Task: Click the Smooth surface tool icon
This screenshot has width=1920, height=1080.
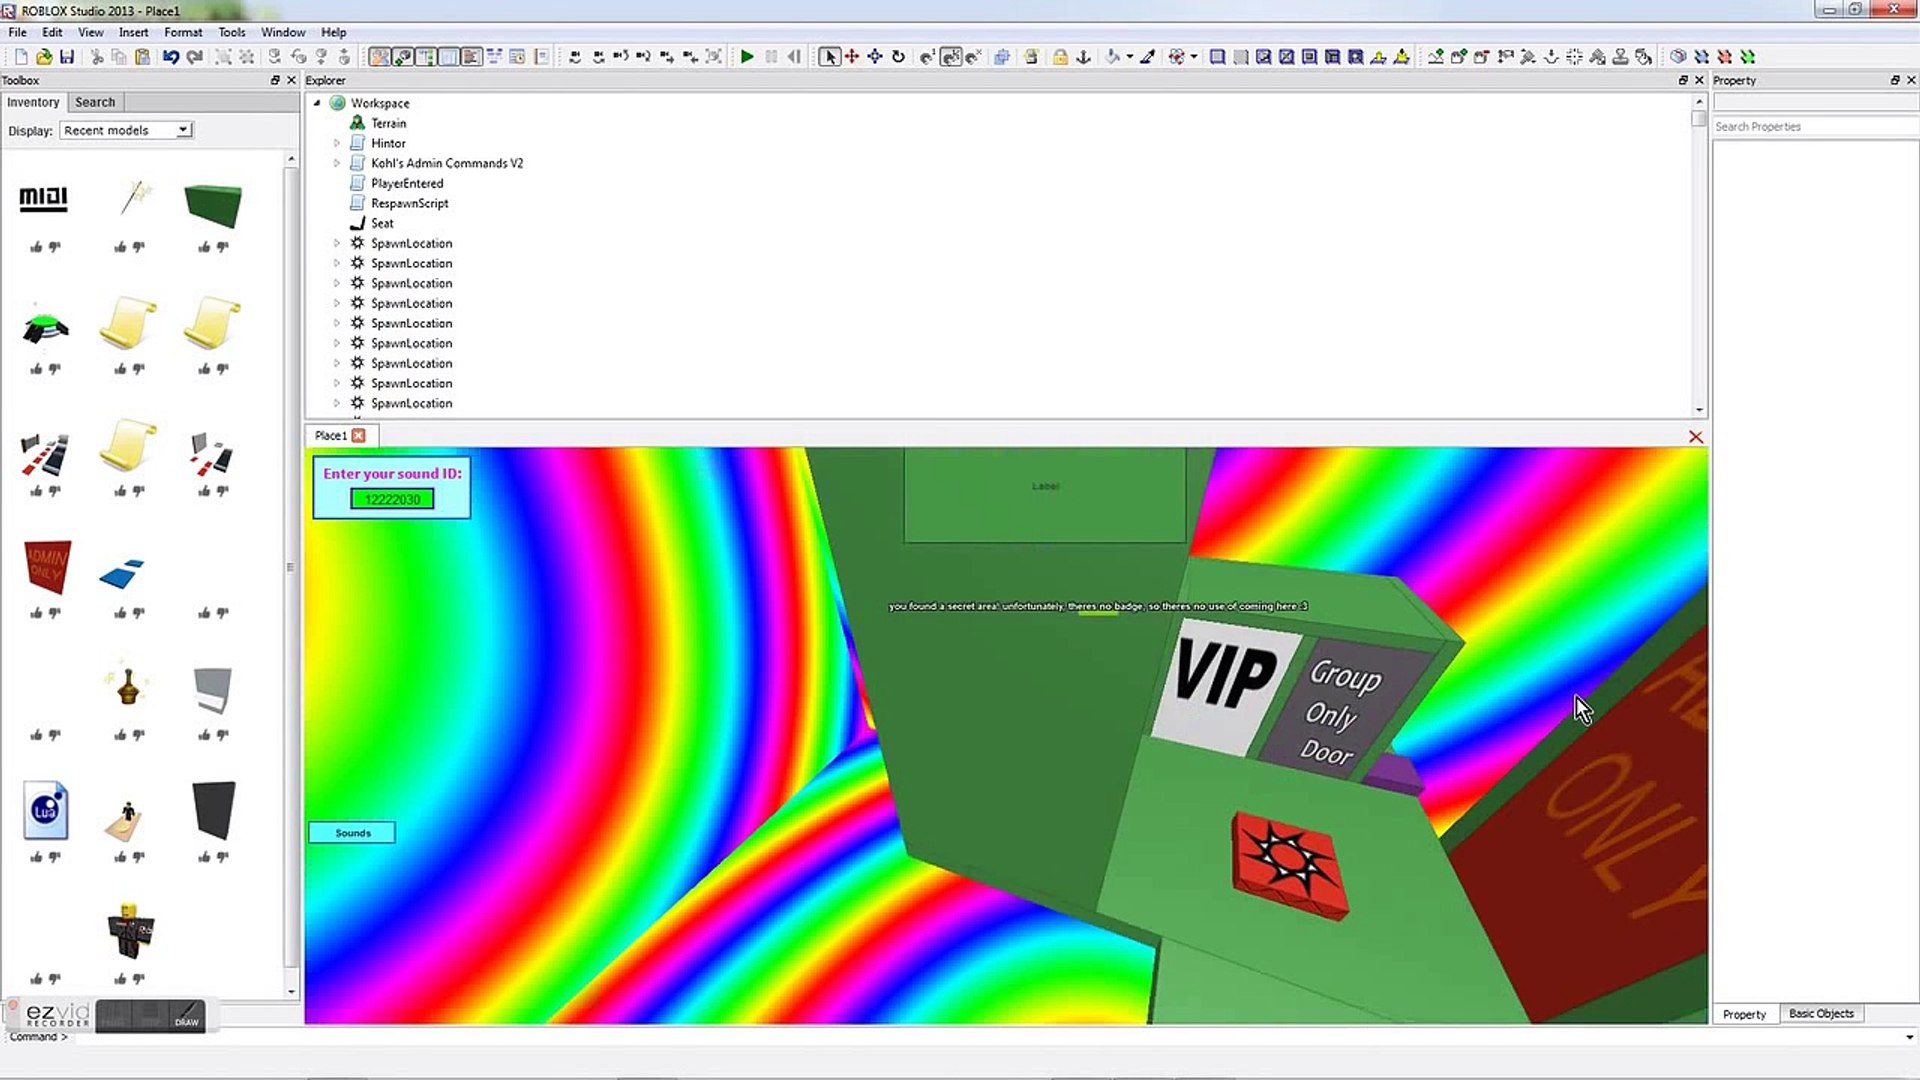Action: pyautogui.click(x=1217, y=57)
